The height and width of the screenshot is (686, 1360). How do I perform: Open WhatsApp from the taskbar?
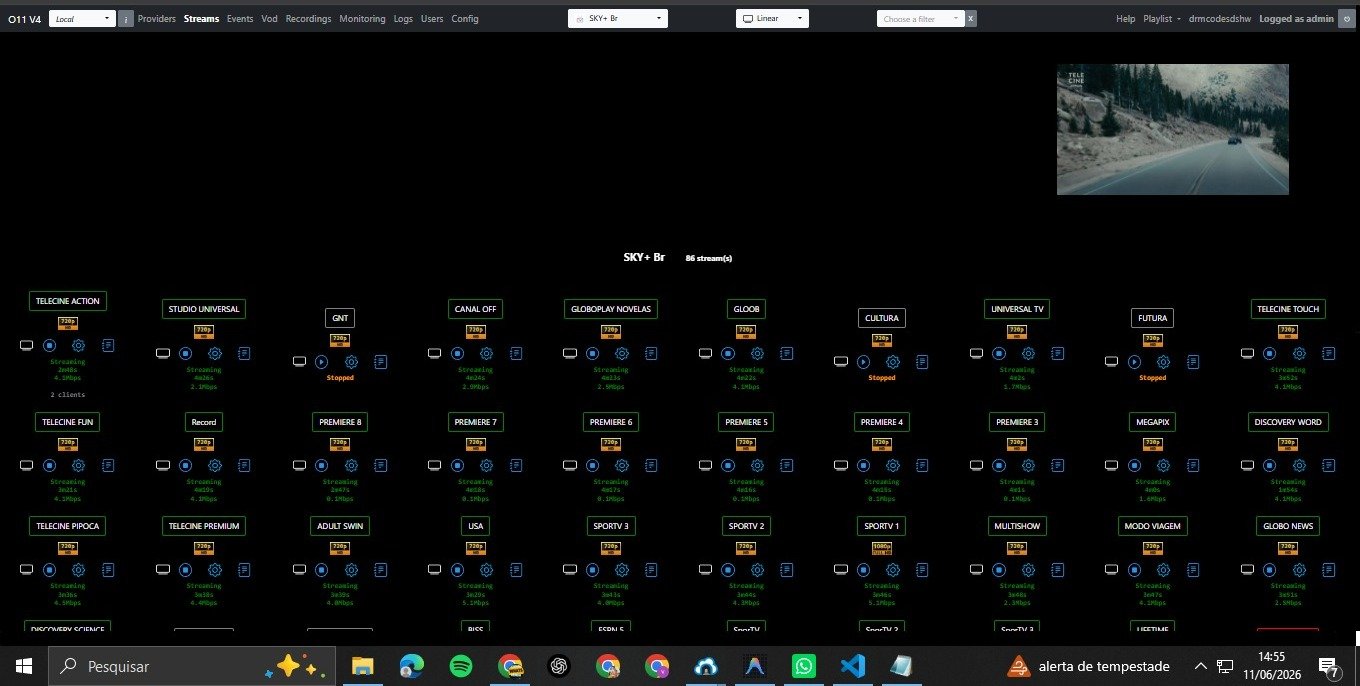point(803,666)
